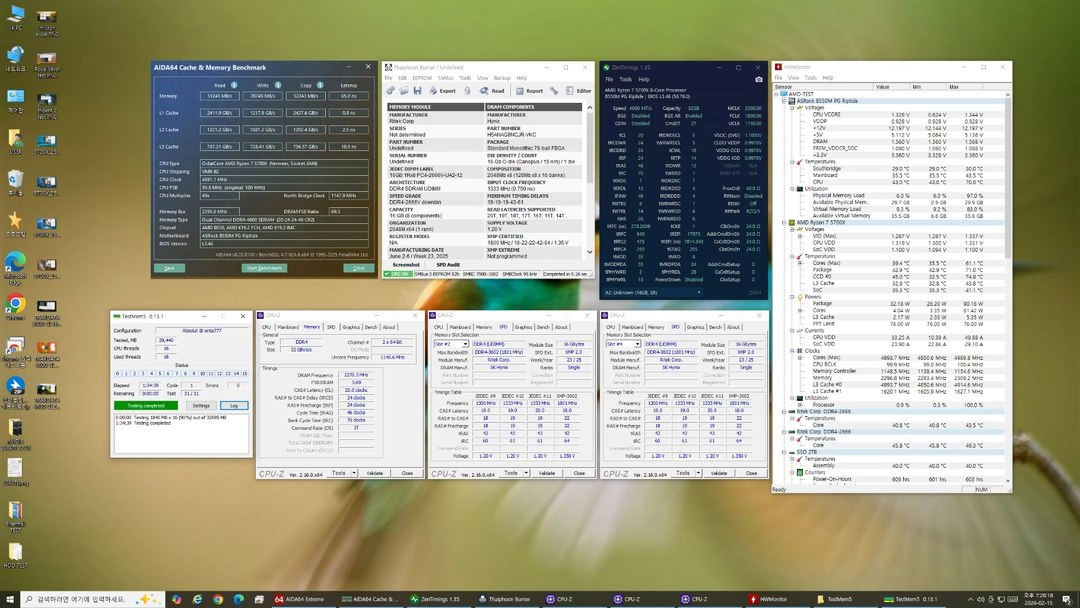Click the green Testing completed bar in TestMem5

(x=146, y=406)
